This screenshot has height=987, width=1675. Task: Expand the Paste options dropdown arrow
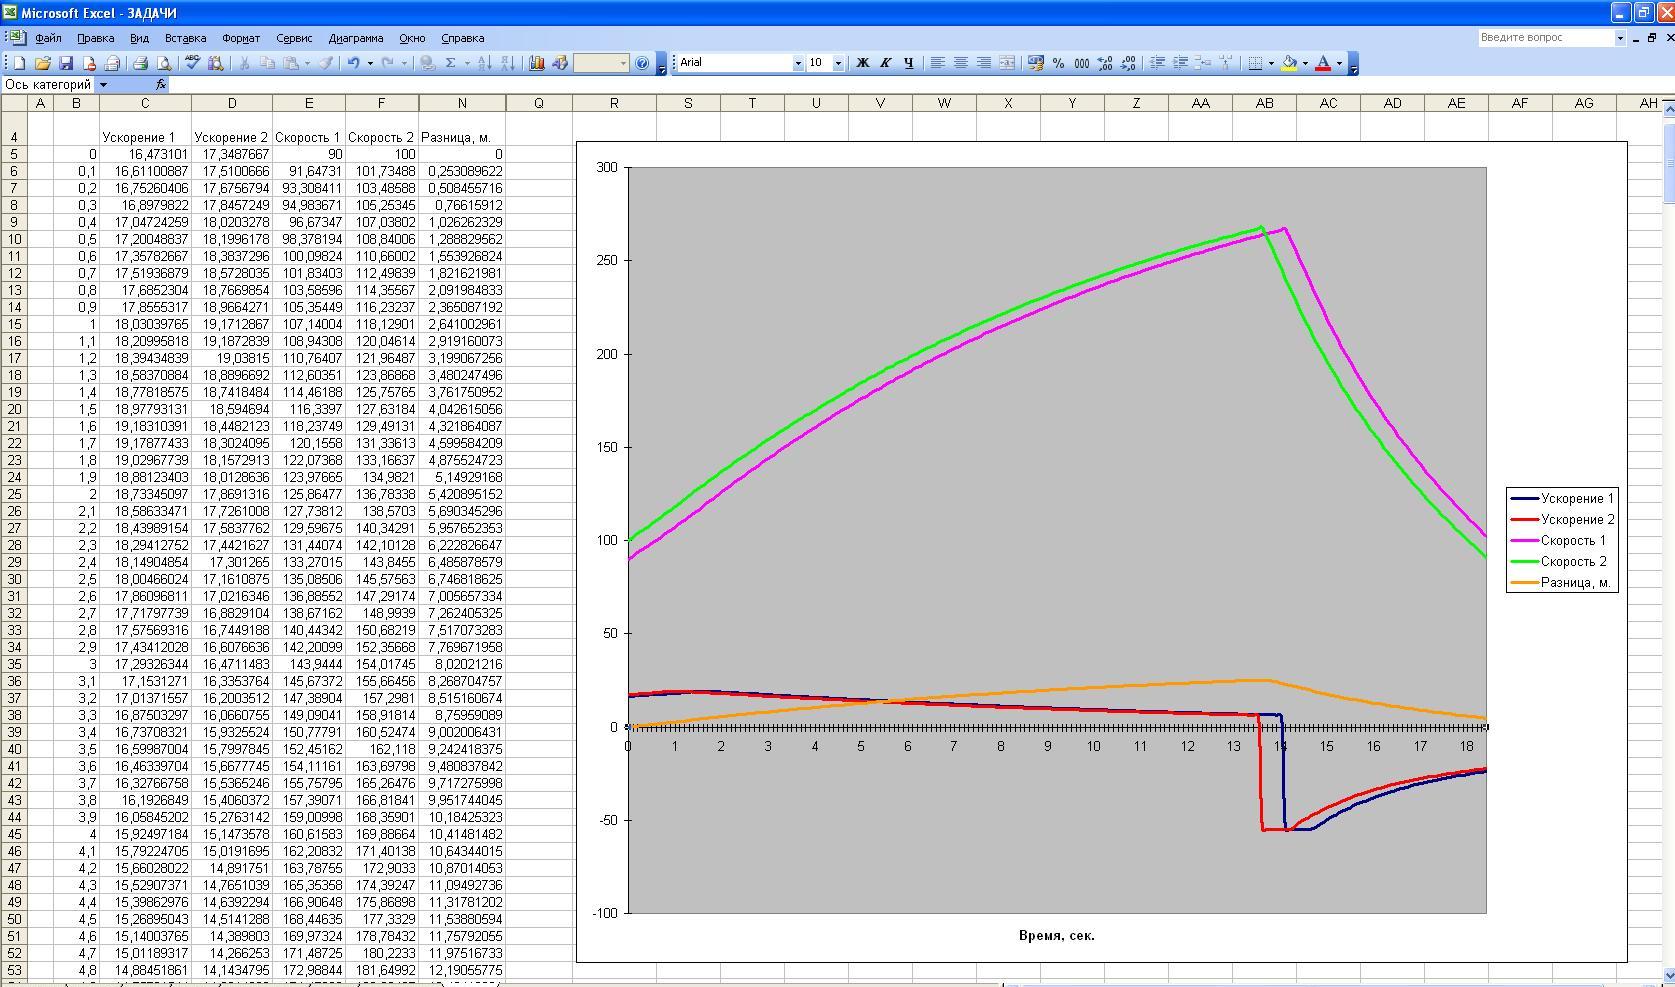tap(308, 63)
